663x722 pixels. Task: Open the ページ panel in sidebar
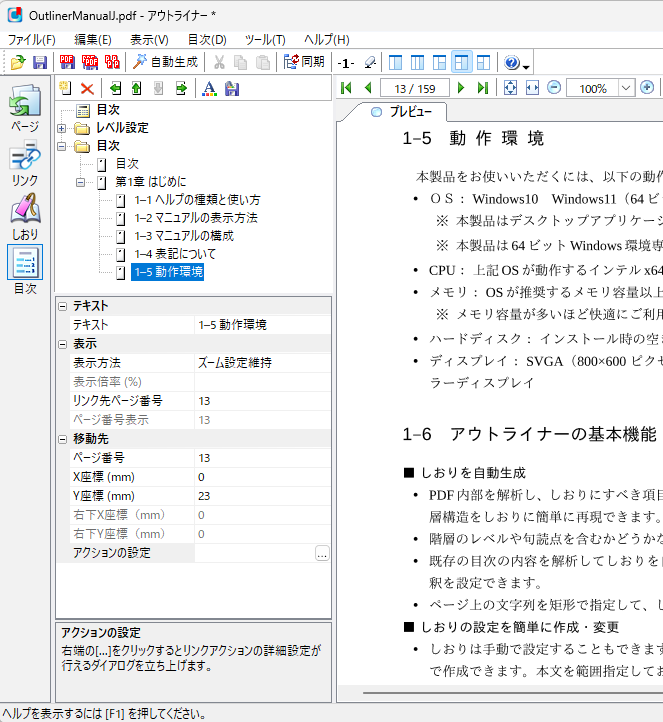pos(24,108)
